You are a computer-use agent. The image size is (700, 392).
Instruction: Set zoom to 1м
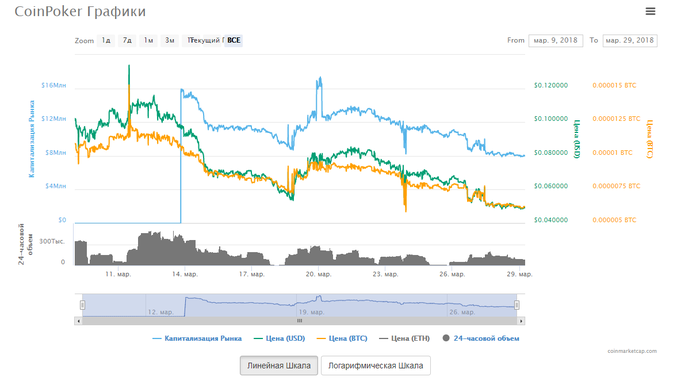(148, 41)
